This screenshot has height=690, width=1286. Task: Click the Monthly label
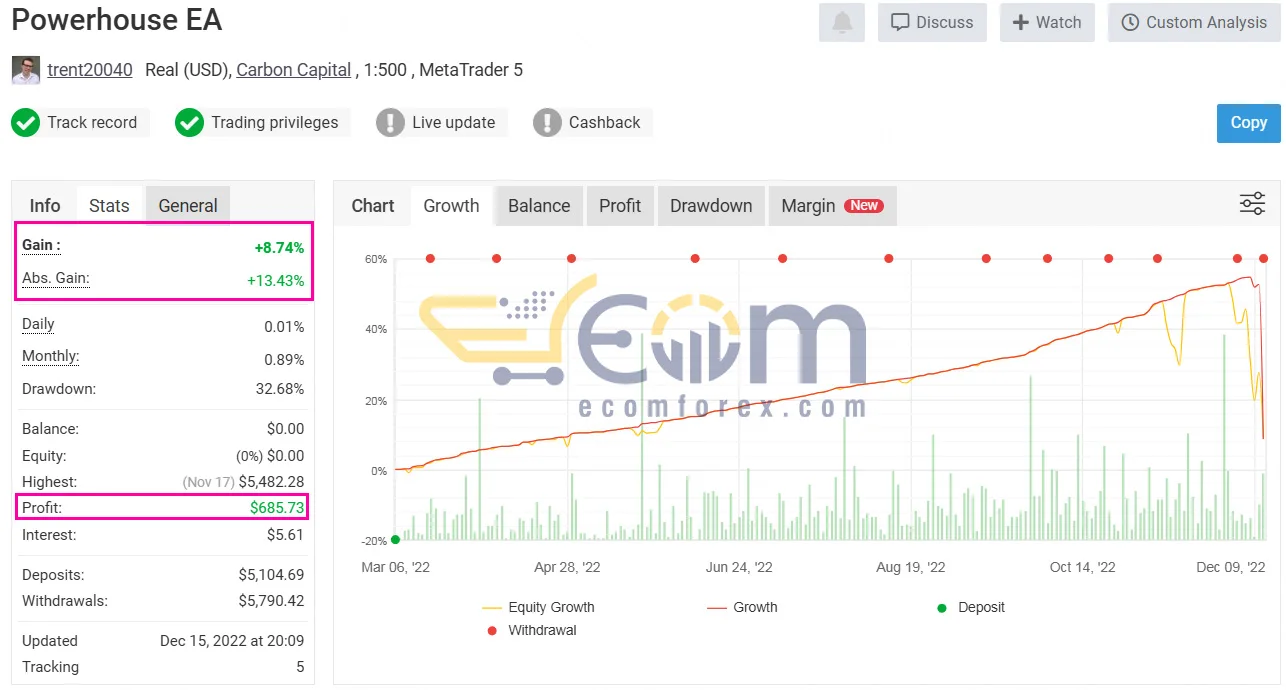tap(50, 356)
